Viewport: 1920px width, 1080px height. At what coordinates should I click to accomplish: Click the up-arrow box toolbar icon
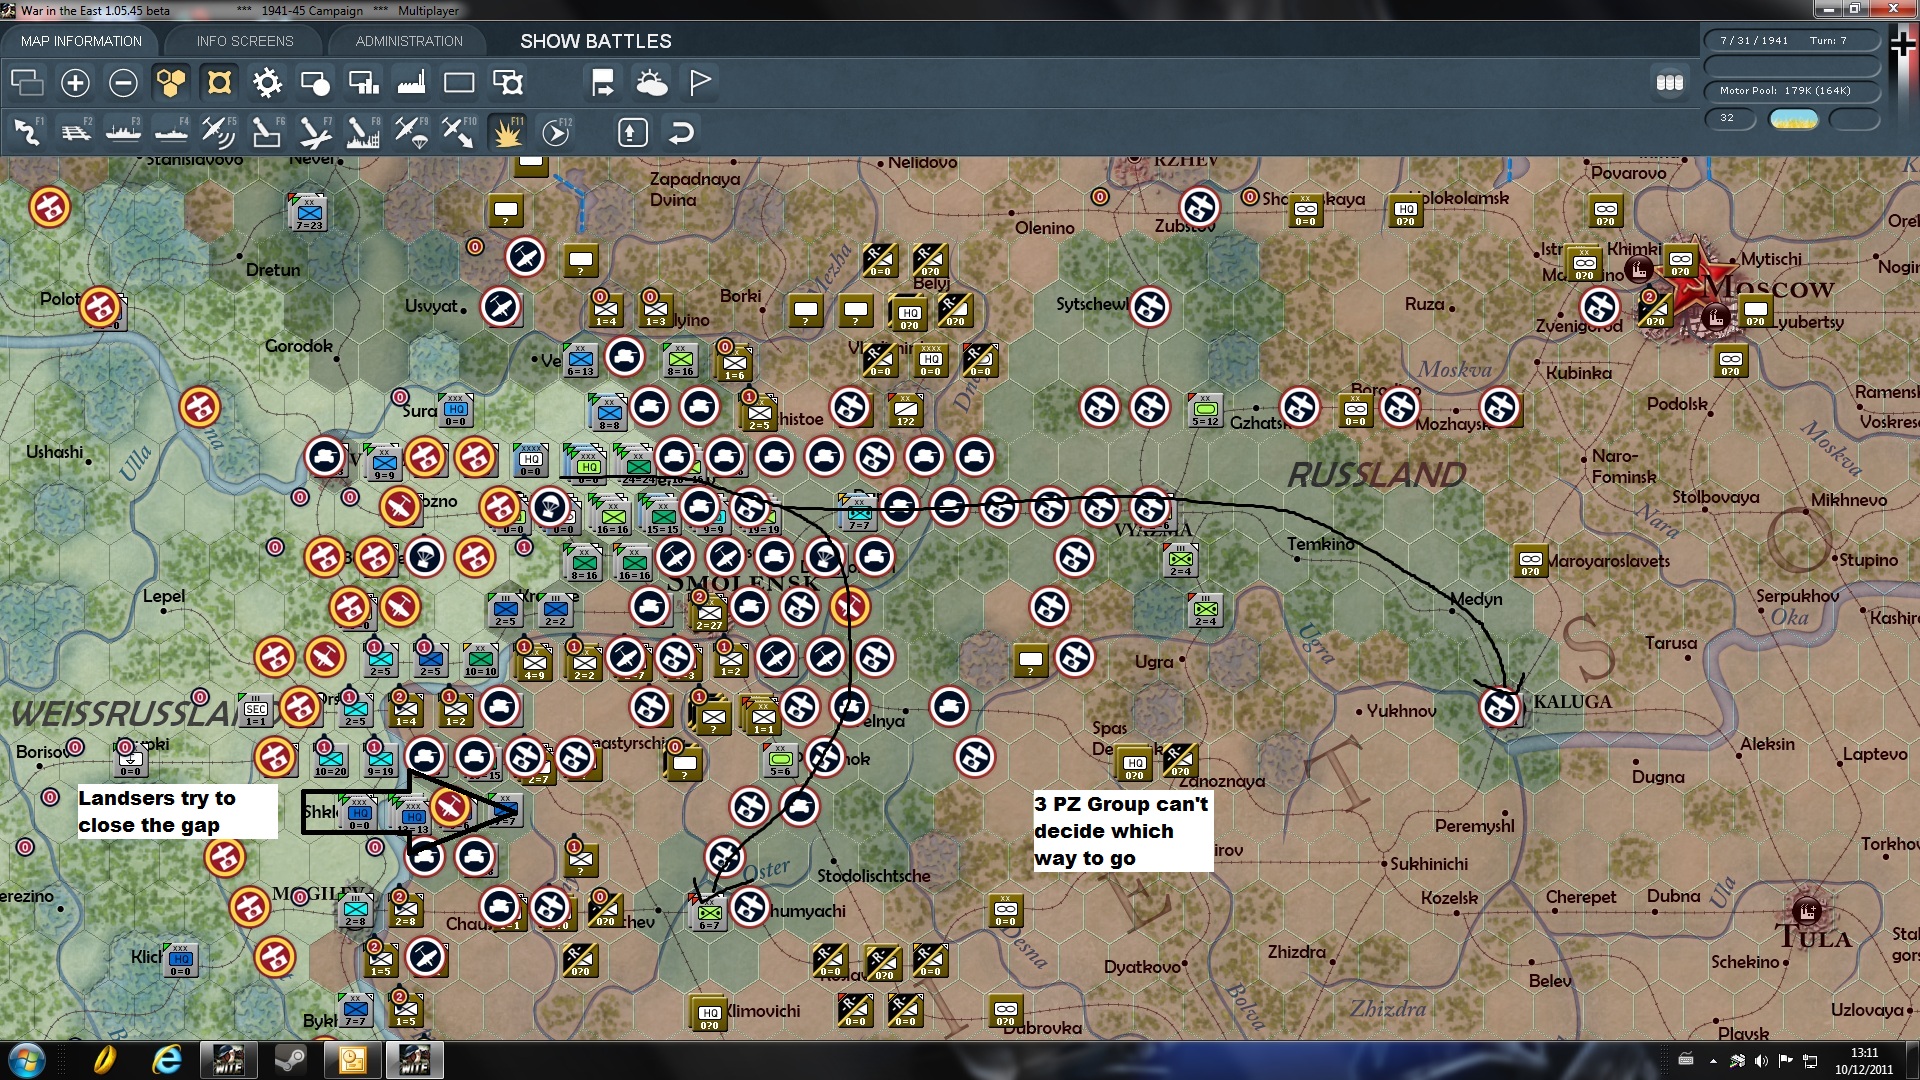(632, 132)
